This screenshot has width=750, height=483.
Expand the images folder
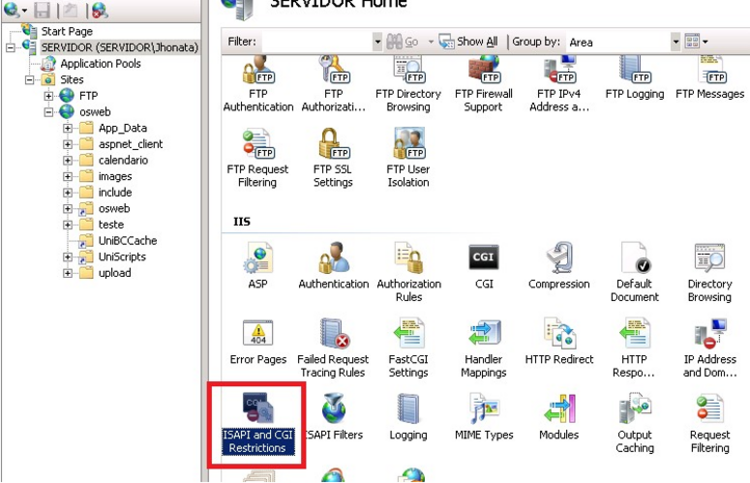pos(67,176)
